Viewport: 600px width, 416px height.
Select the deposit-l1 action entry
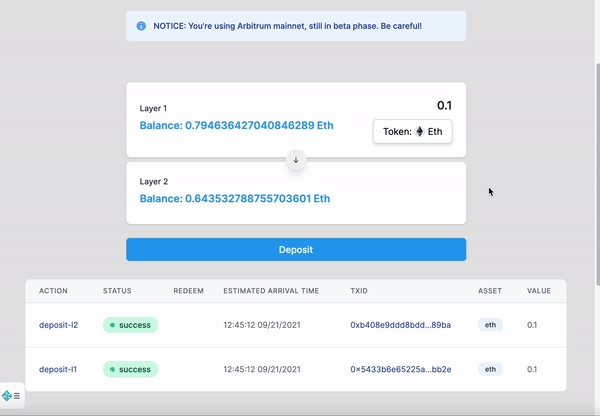point(58,369)
